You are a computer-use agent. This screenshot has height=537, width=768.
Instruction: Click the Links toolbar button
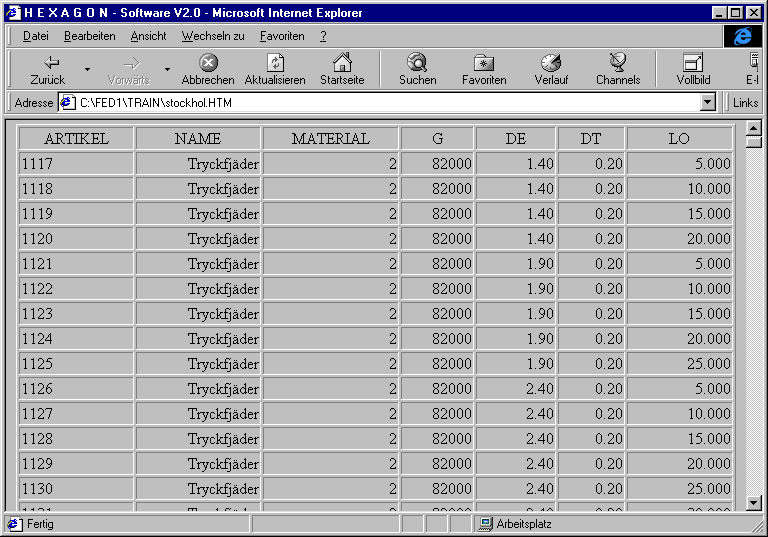[746, 102]
